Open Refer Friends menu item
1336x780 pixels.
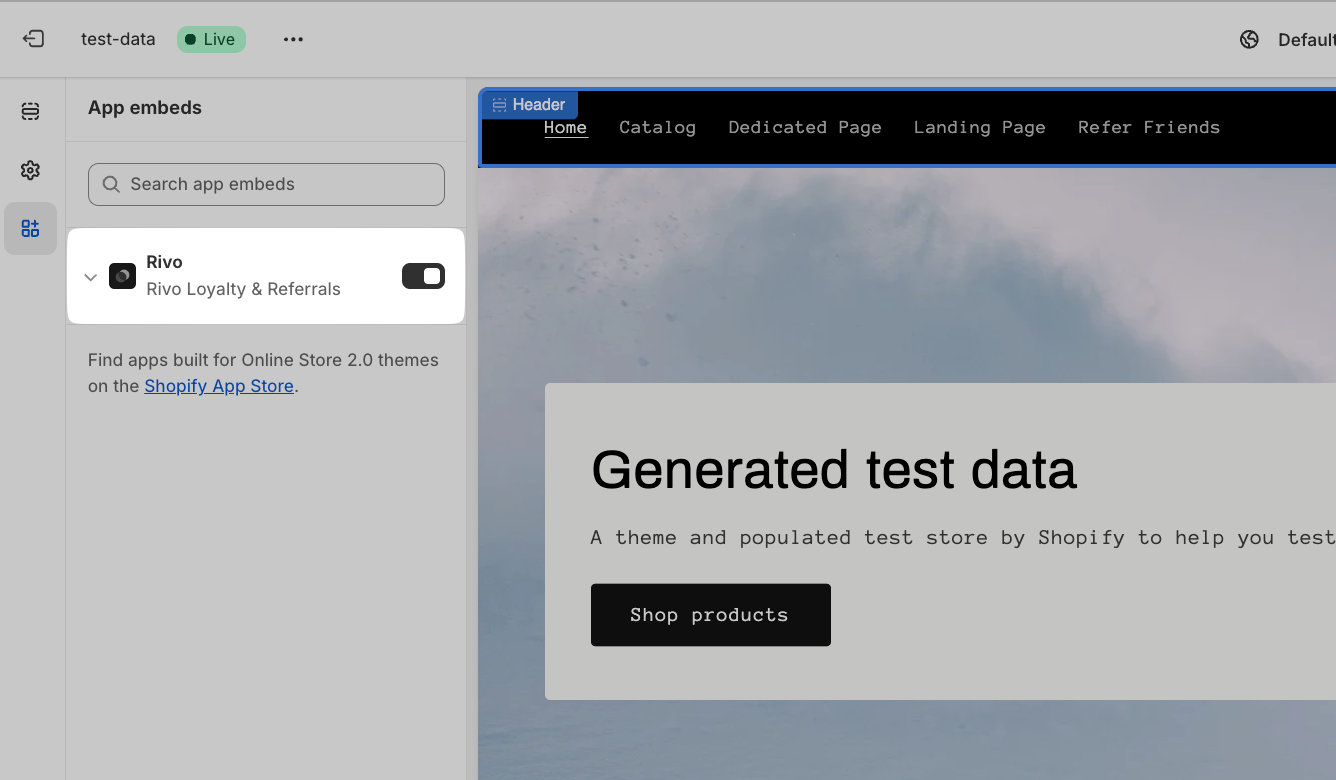pyautogui.click(x=1149, y=127)
